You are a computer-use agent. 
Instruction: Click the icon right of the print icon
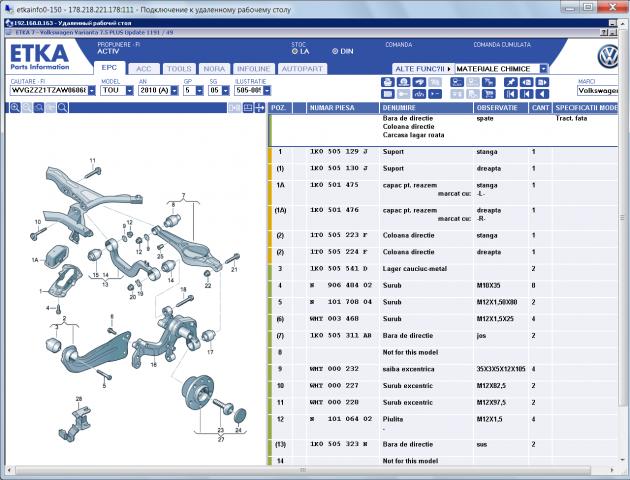[403, 82]
